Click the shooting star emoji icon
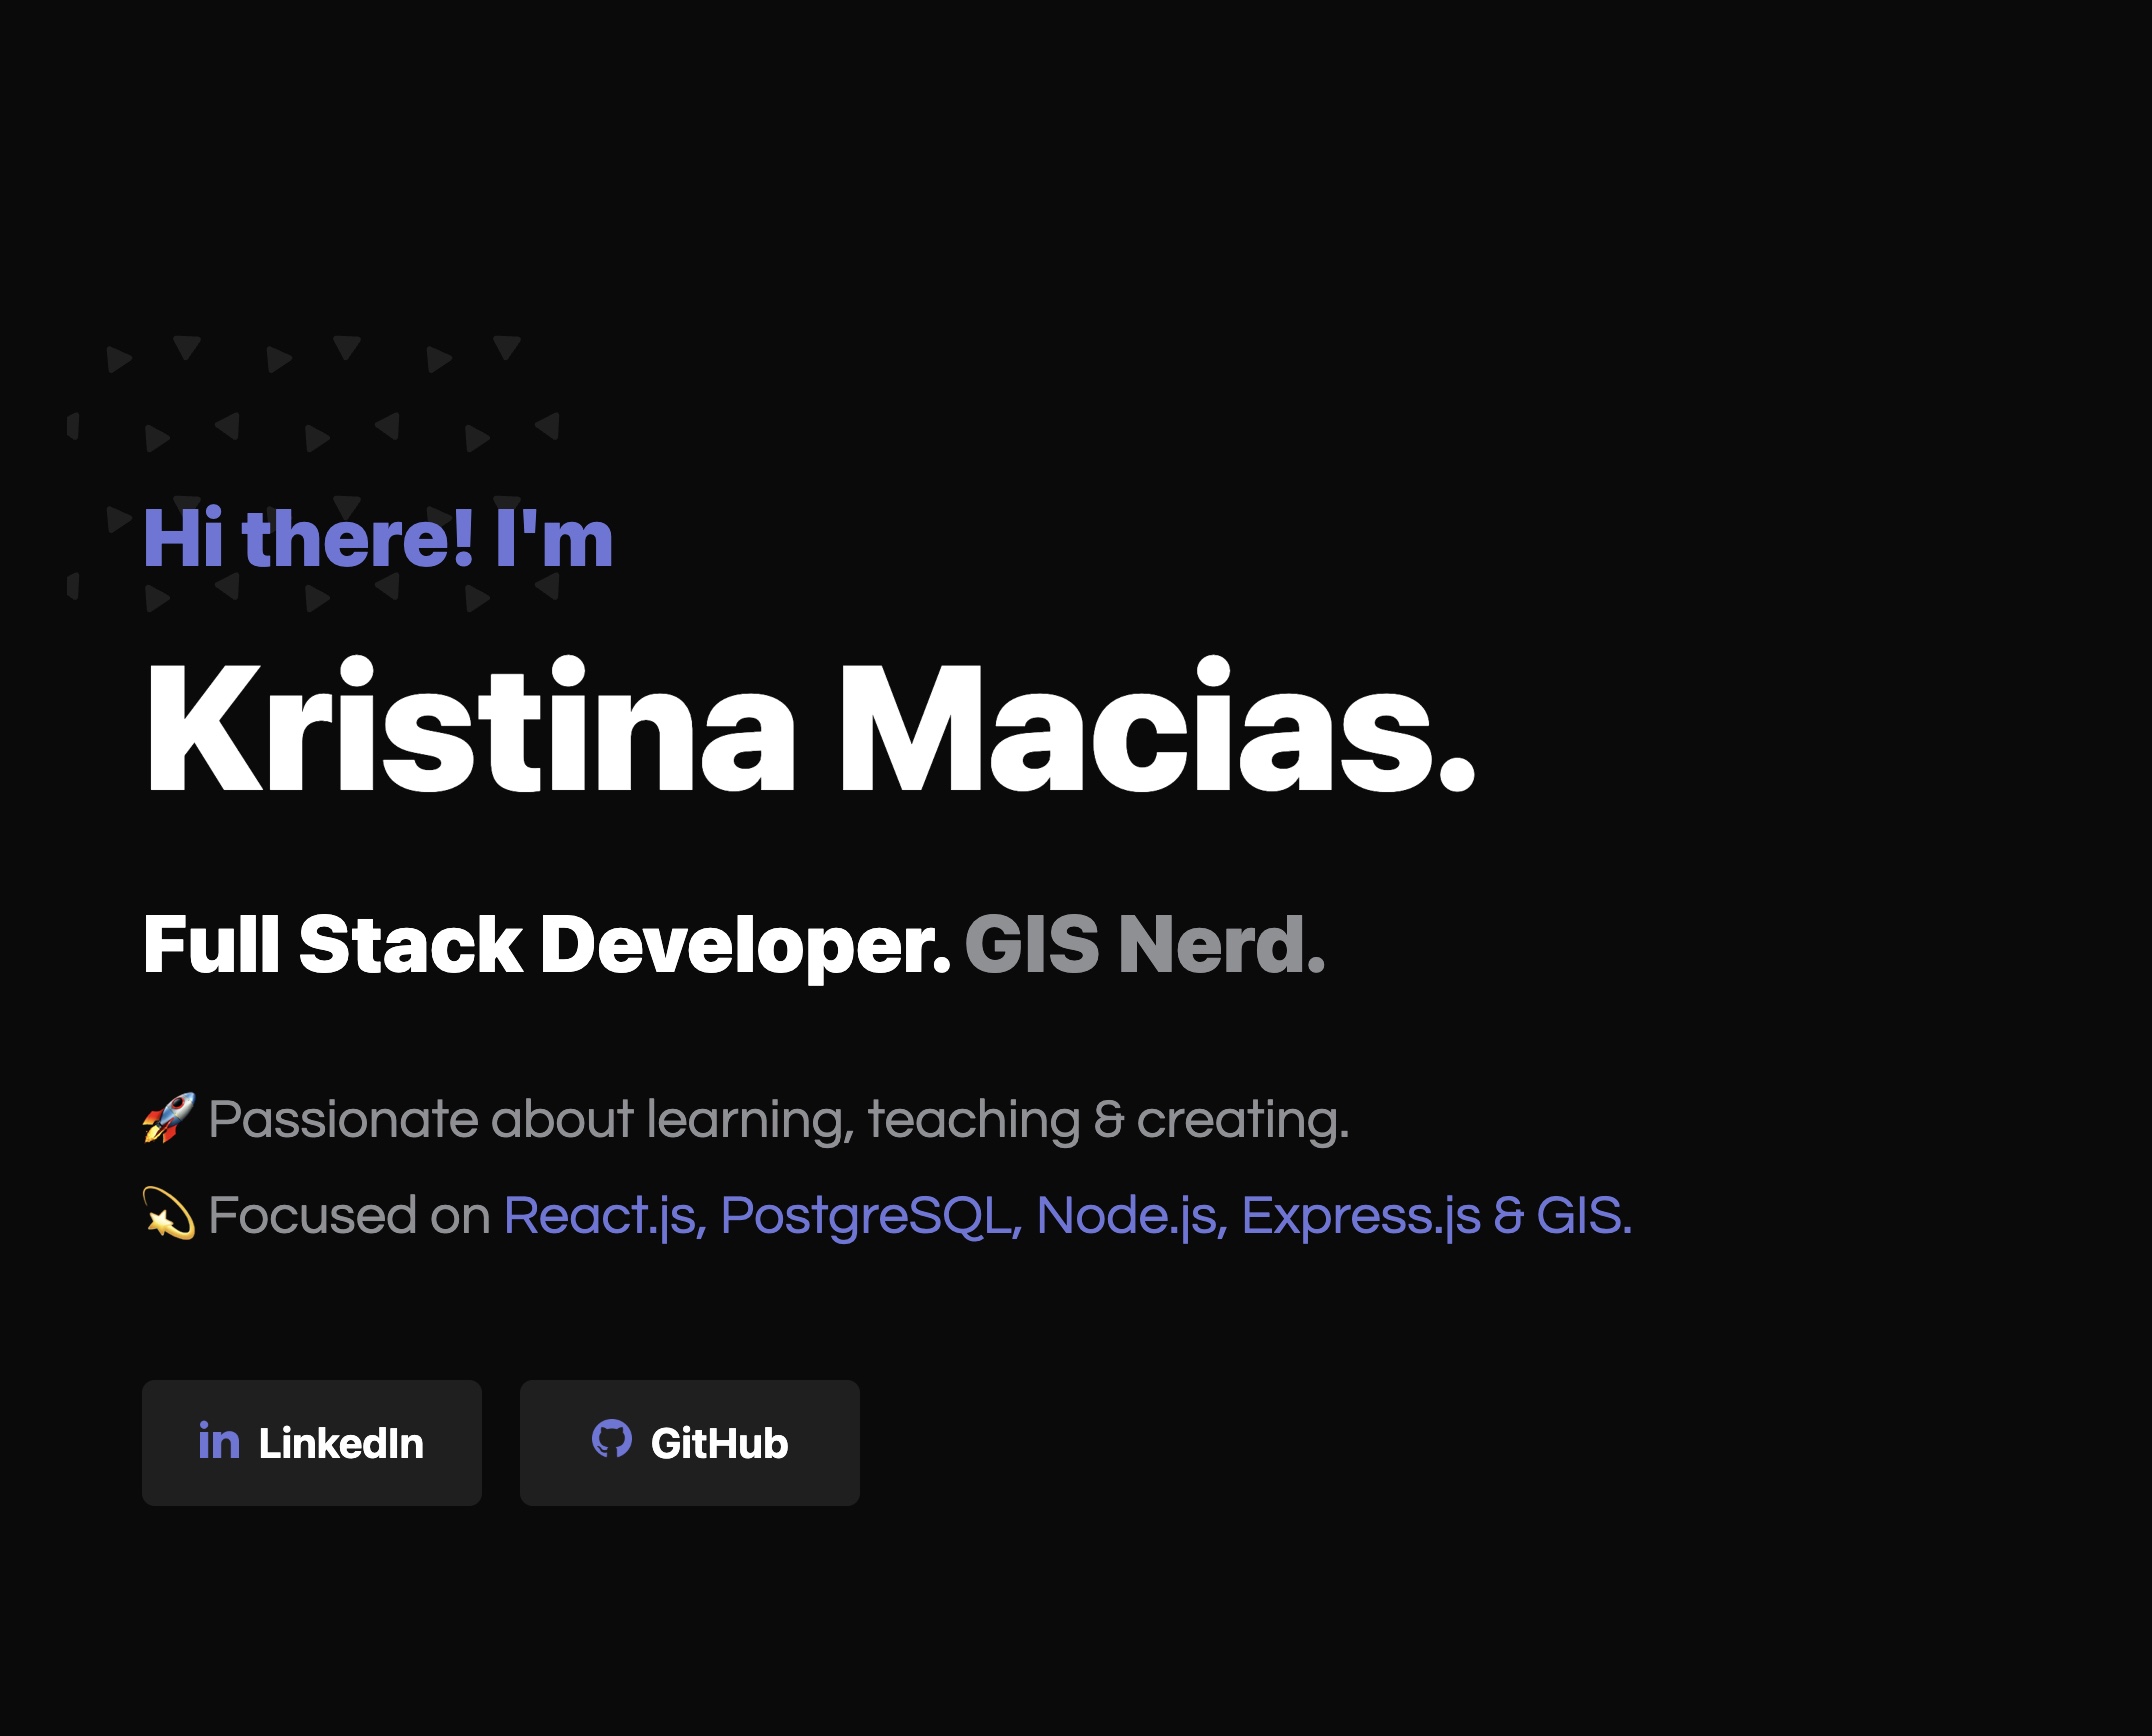Screen dimensions: 2152x1736 point(168,1212)
